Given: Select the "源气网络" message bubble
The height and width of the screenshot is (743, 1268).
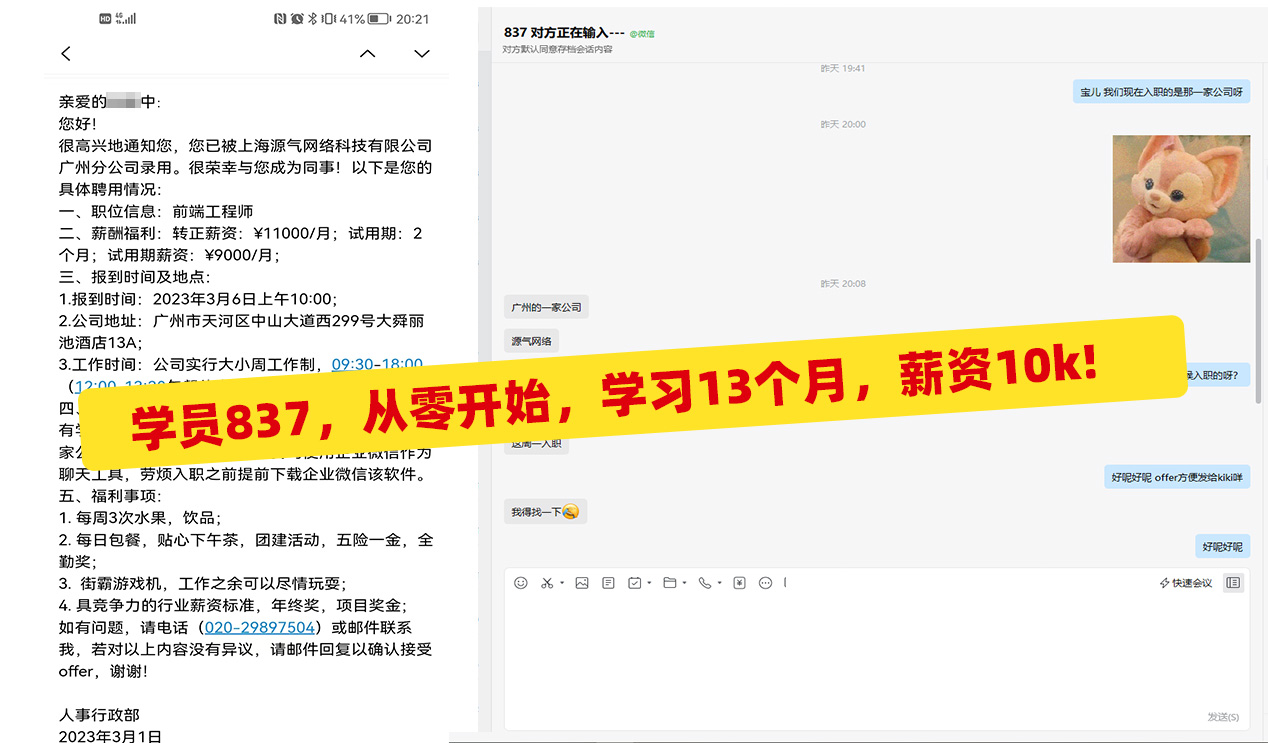Looking at the screenshot, I should 532,341.
